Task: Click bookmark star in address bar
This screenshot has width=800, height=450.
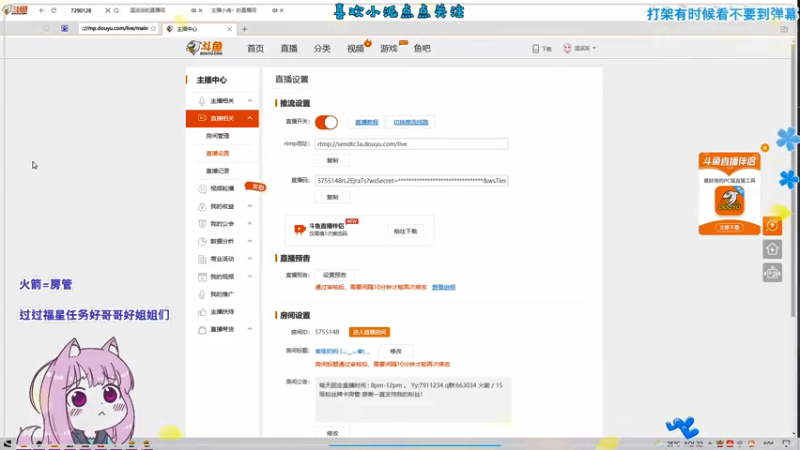Action: tap(154, 29)
